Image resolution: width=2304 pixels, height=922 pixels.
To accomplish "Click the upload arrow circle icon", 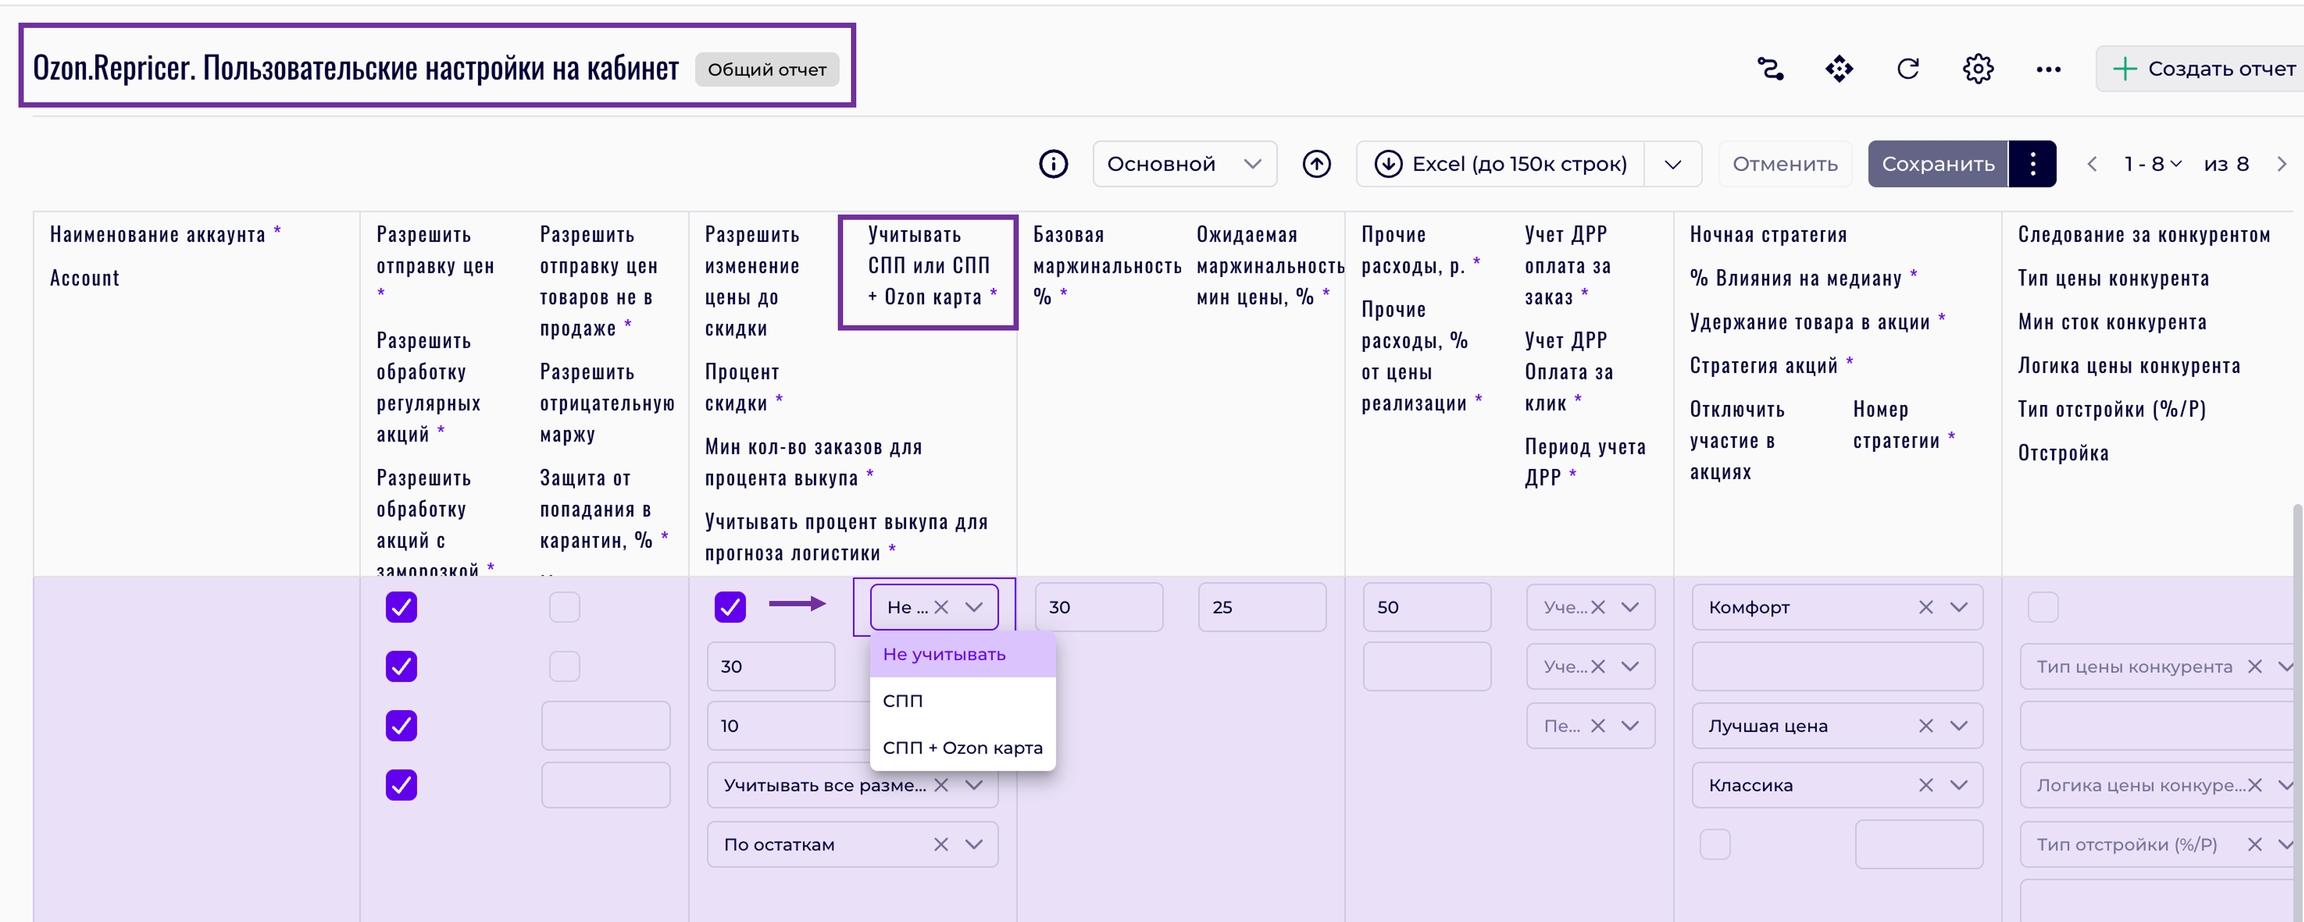I will 1316,164.
